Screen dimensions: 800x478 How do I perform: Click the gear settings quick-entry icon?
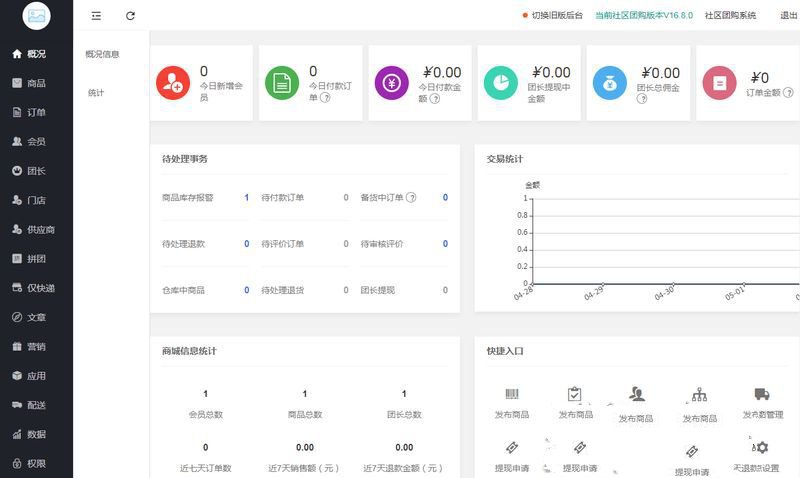(x=760, y=447)
